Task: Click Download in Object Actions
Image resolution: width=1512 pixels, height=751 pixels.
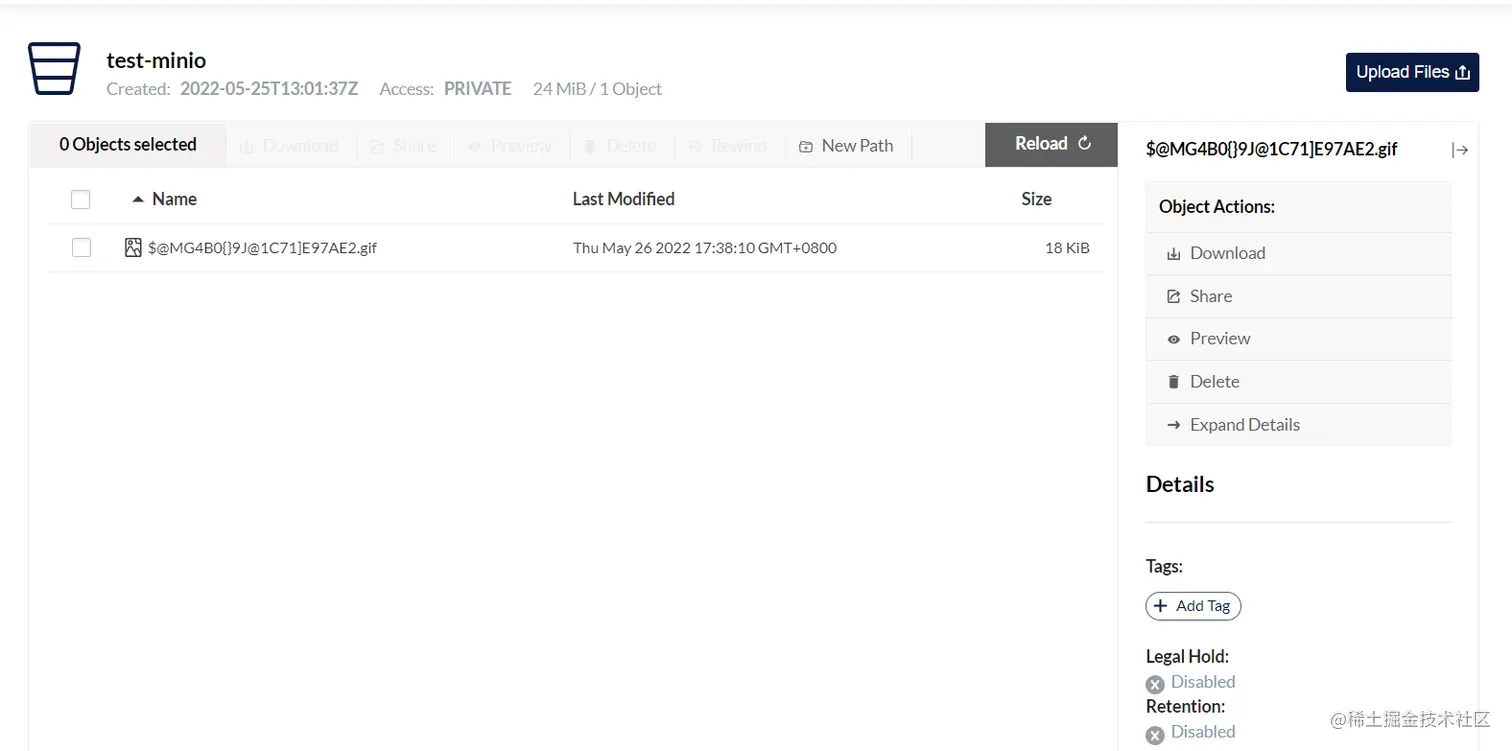Action: click(1298, 253)
